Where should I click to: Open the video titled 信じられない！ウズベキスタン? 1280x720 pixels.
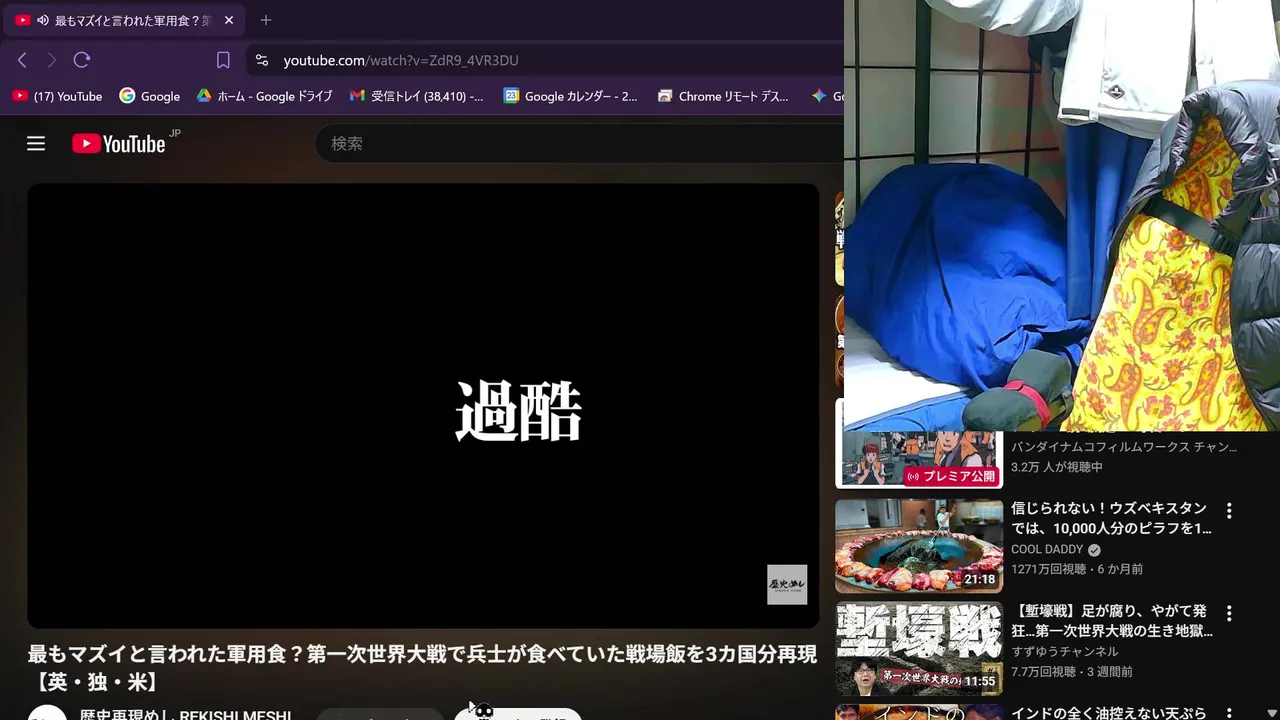click(x=1111, y=518)
